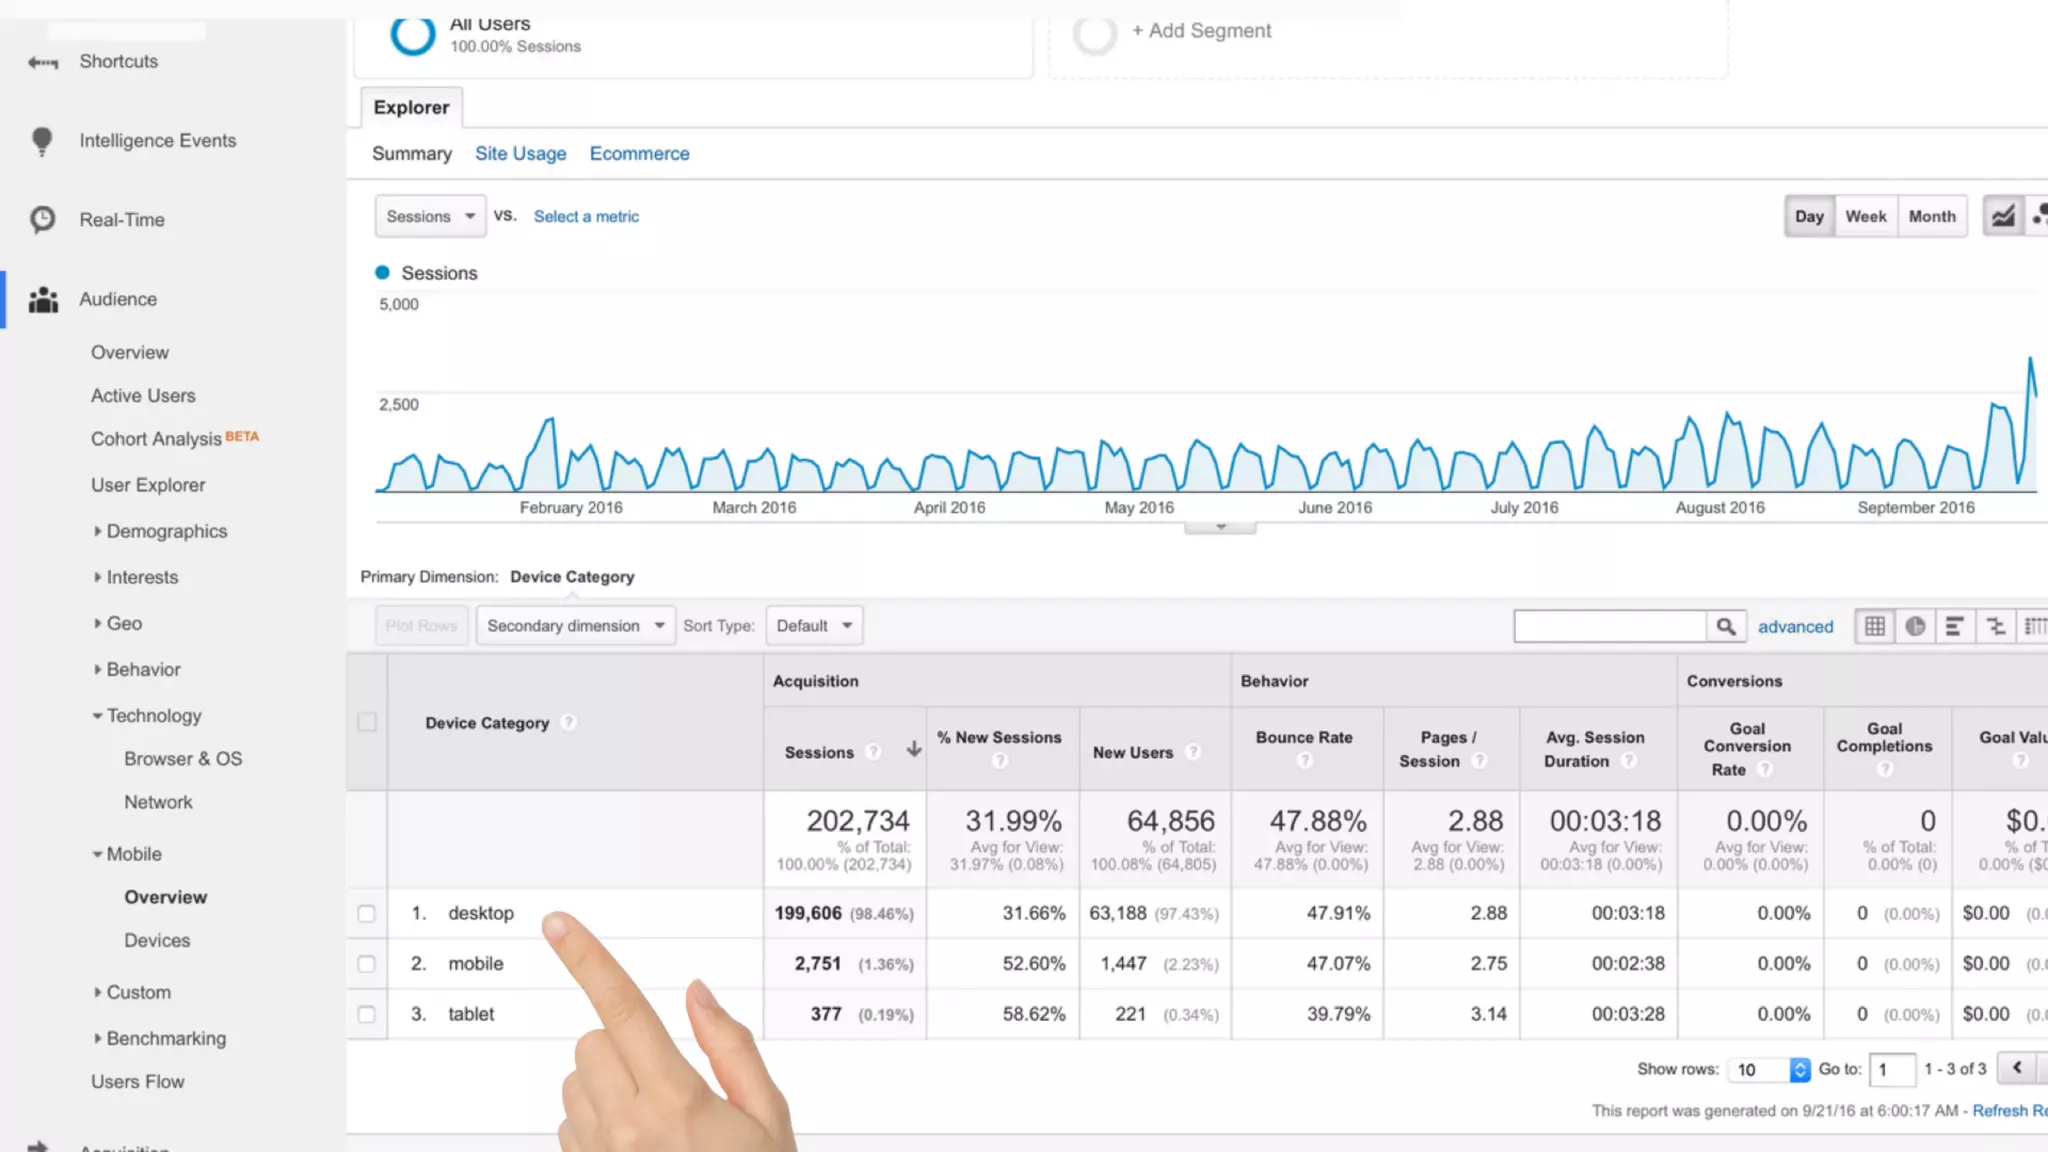Click the Real-Time clock icon
The height and width of the screenshot is (1152, 2048).
[42, 219]
